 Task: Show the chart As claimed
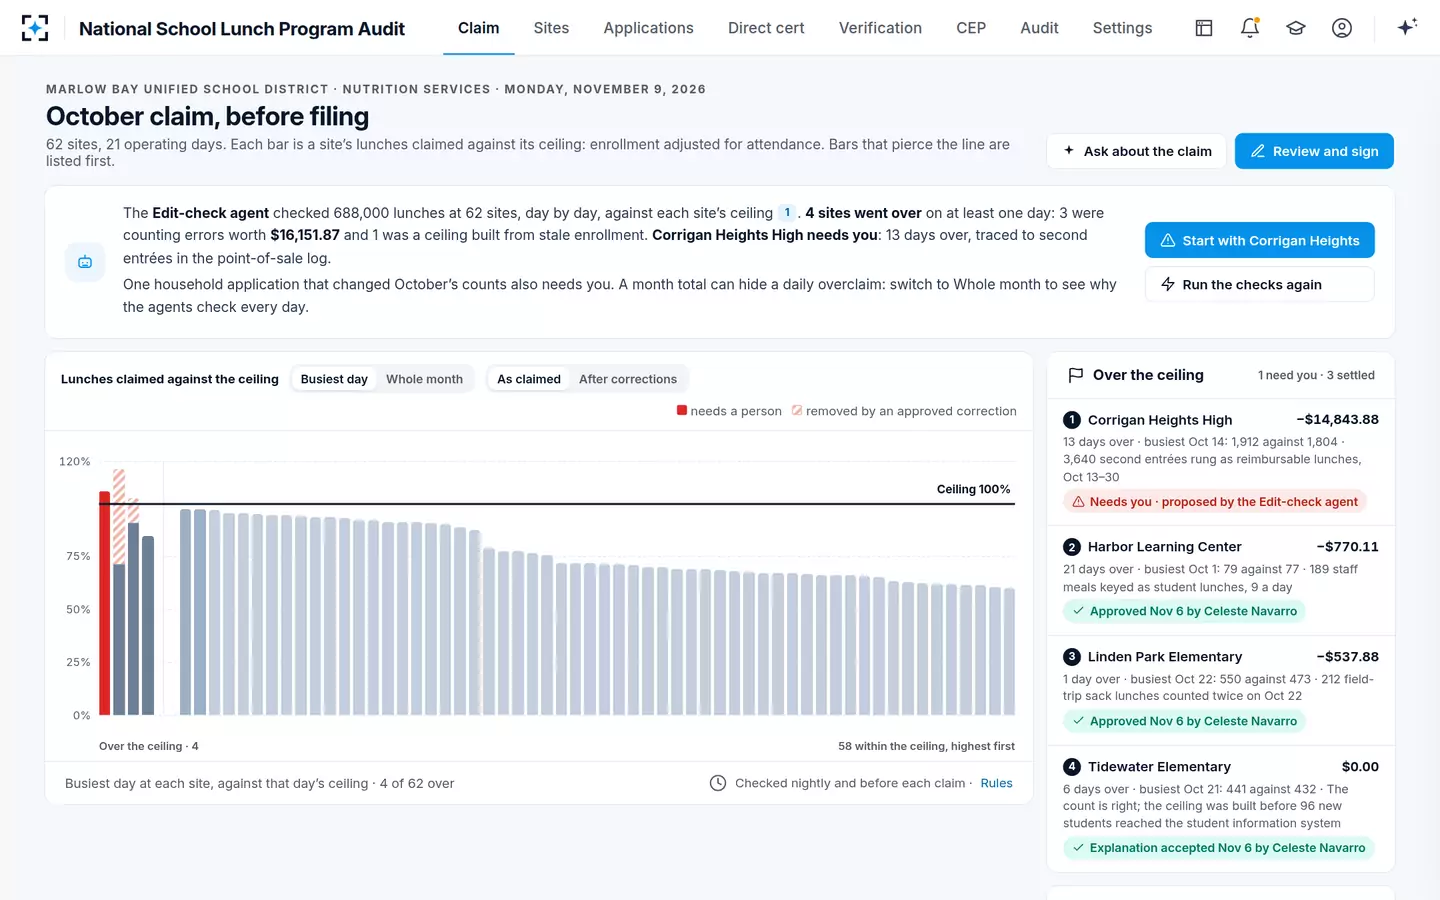pos(529,379)
